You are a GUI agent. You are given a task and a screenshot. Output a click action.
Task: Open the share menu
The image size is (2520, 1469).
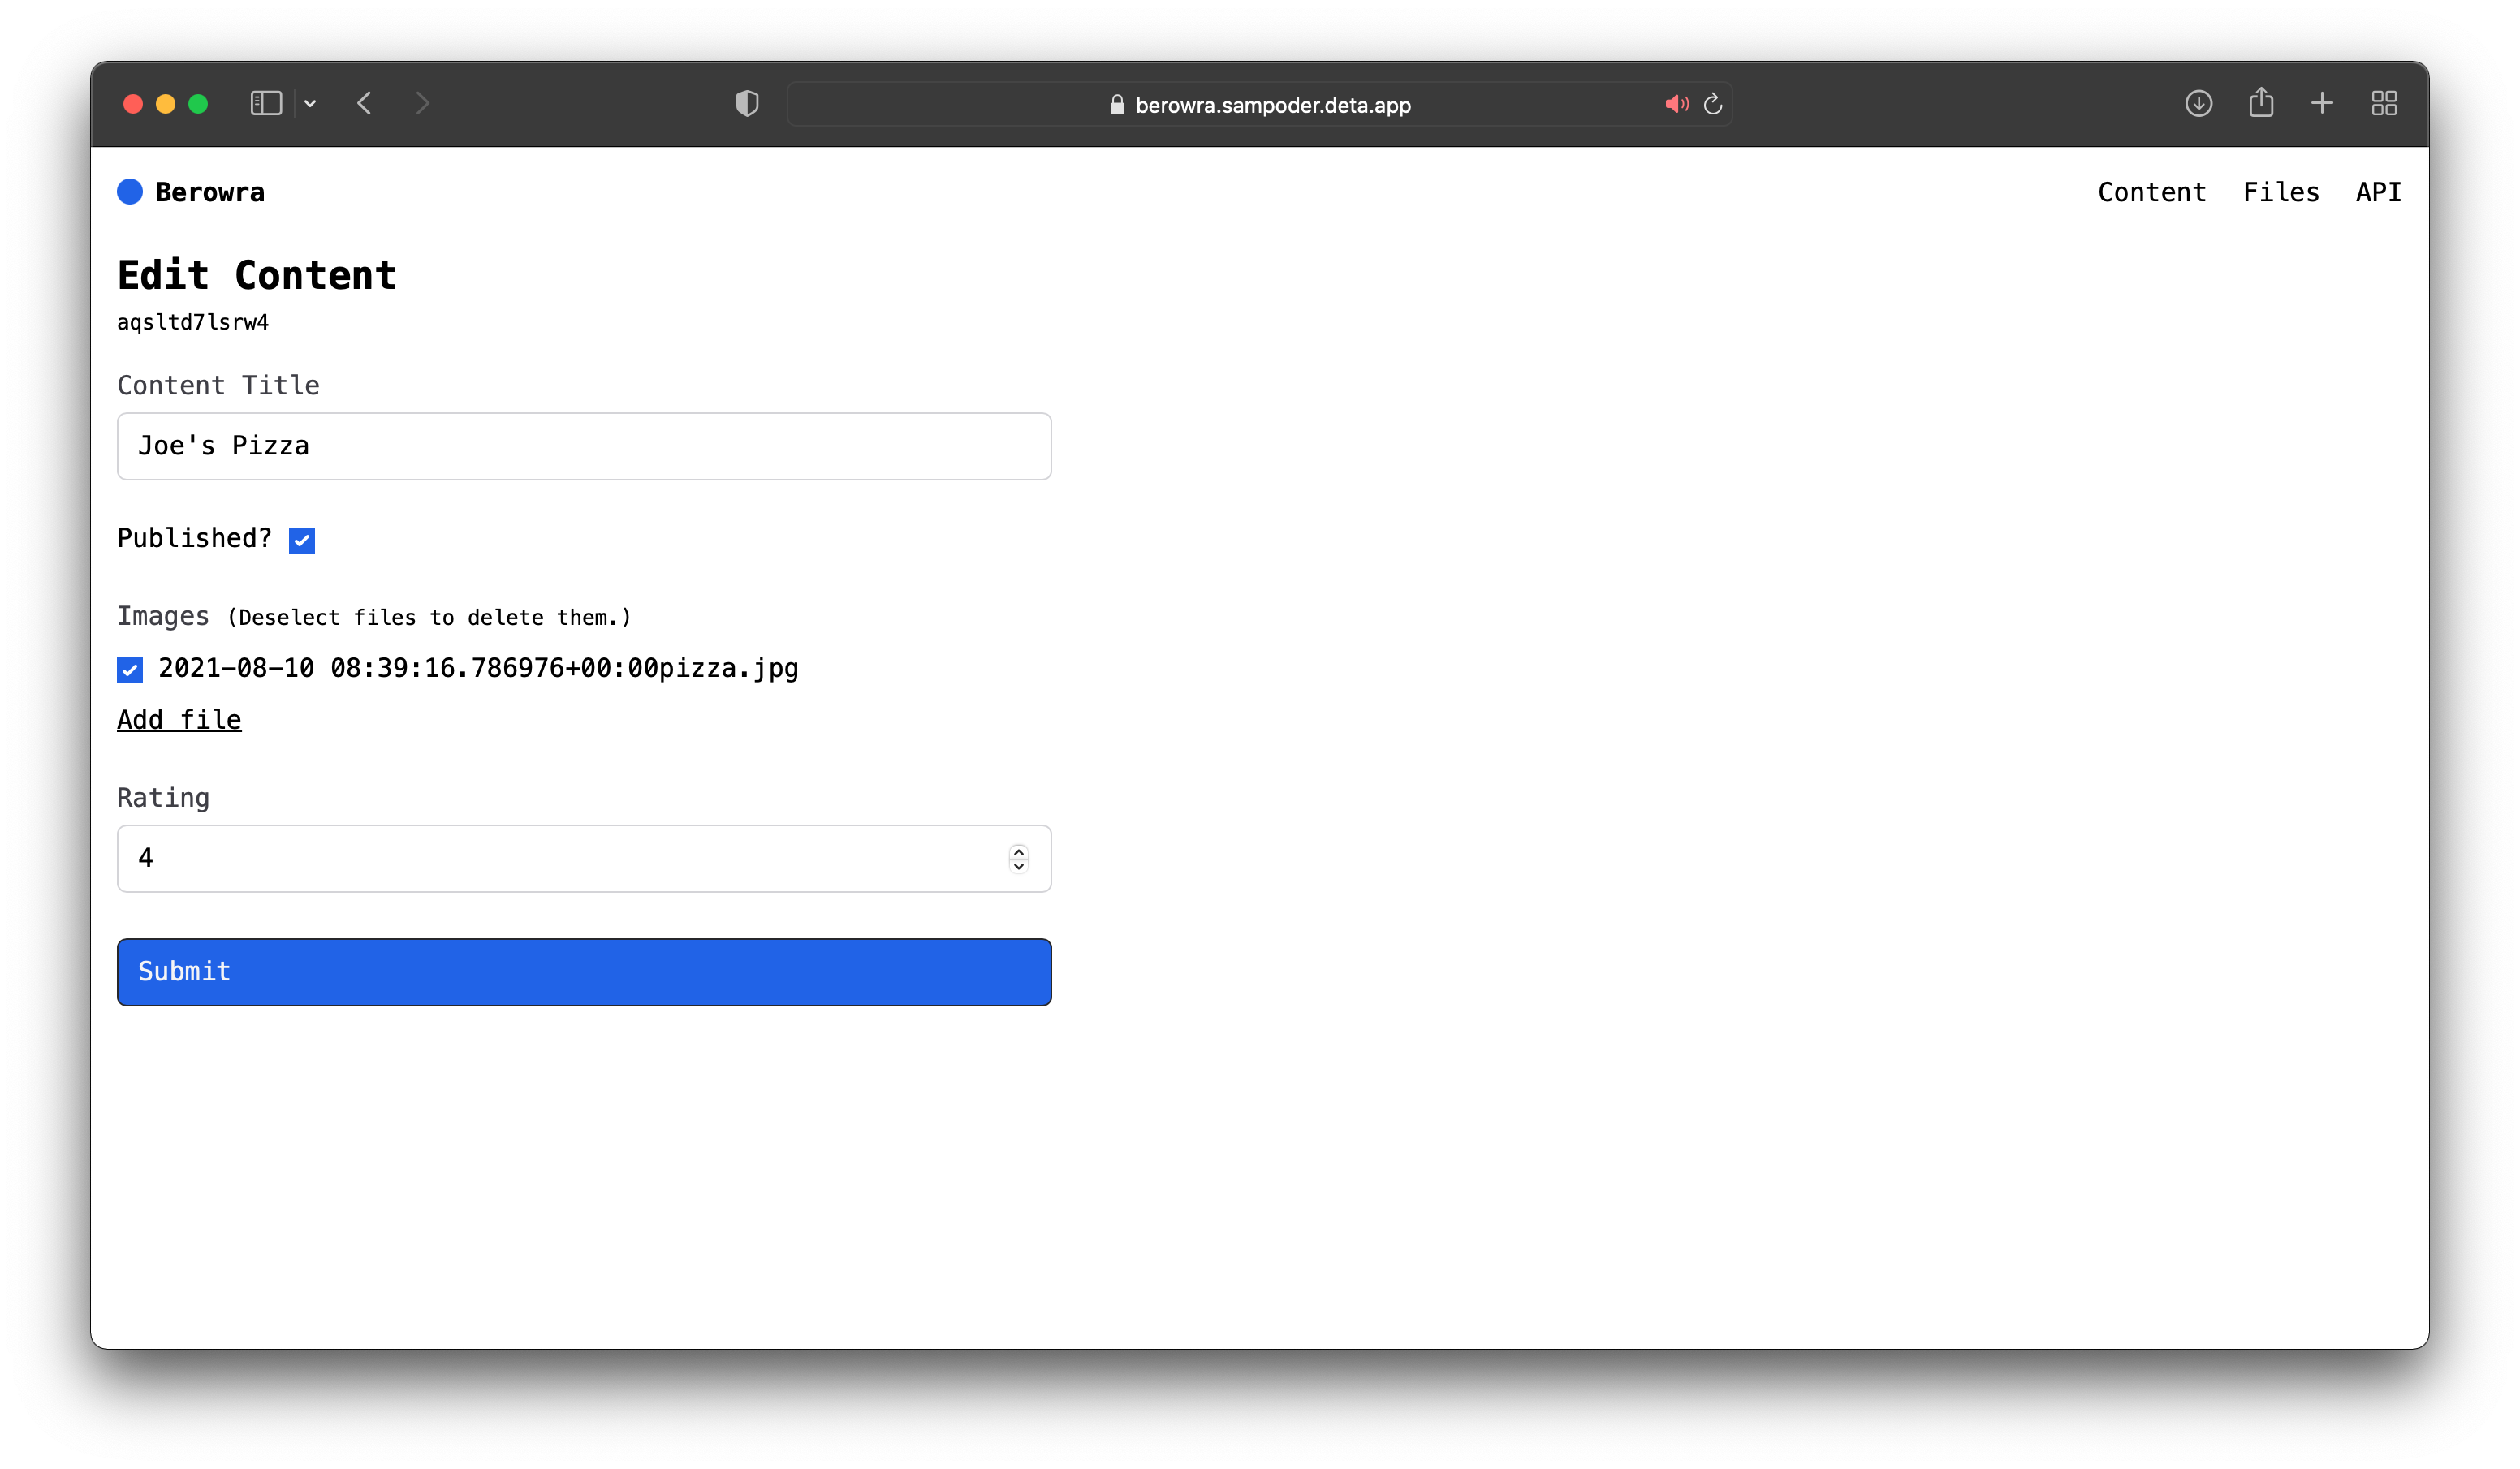[x=2261, y=102]
